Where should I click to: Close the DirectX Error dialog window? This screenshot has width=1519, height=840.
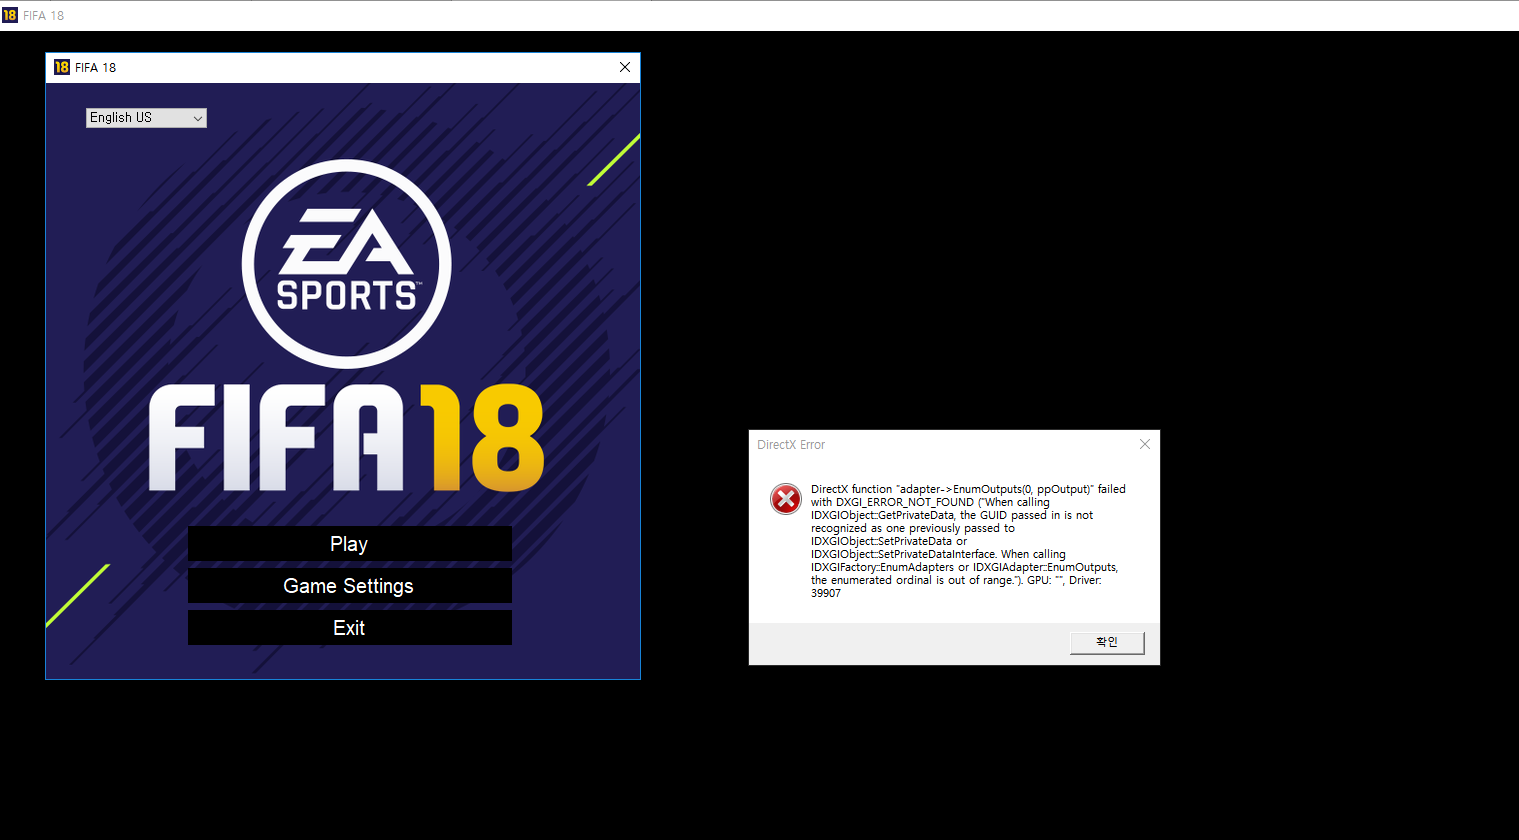pos(1145,444)
